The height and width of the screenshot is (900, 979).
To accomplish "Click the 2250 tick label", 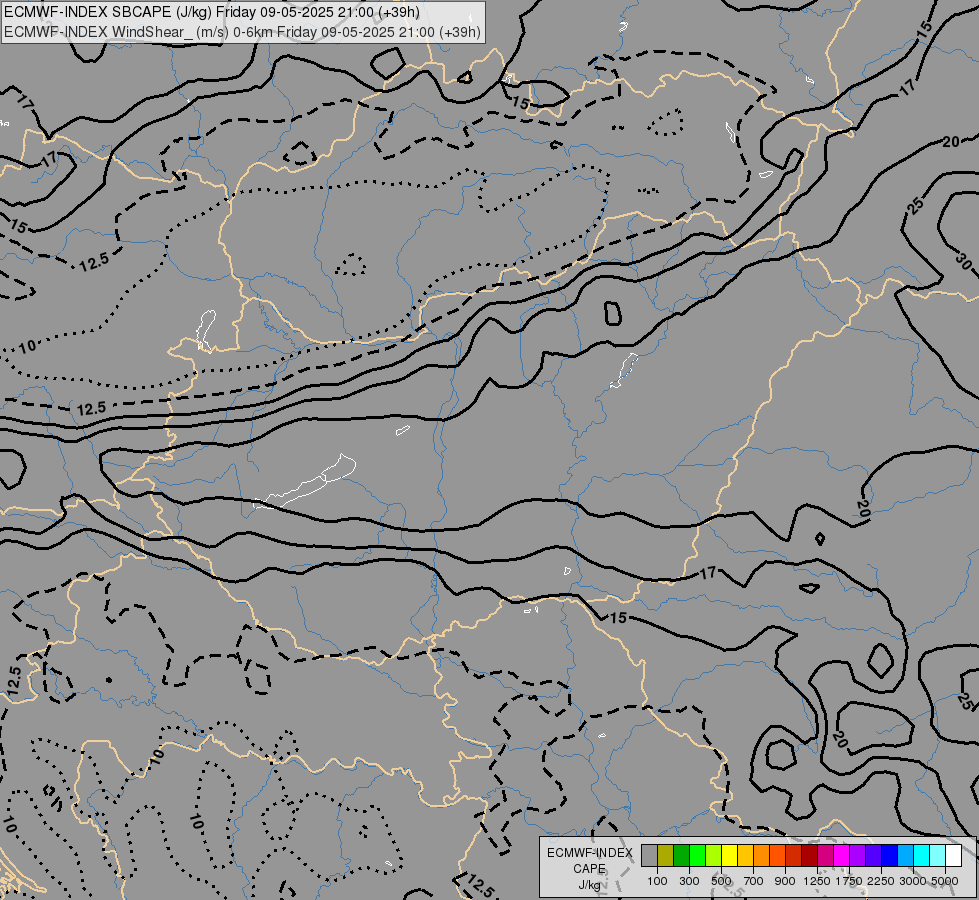I will [881, 881].
